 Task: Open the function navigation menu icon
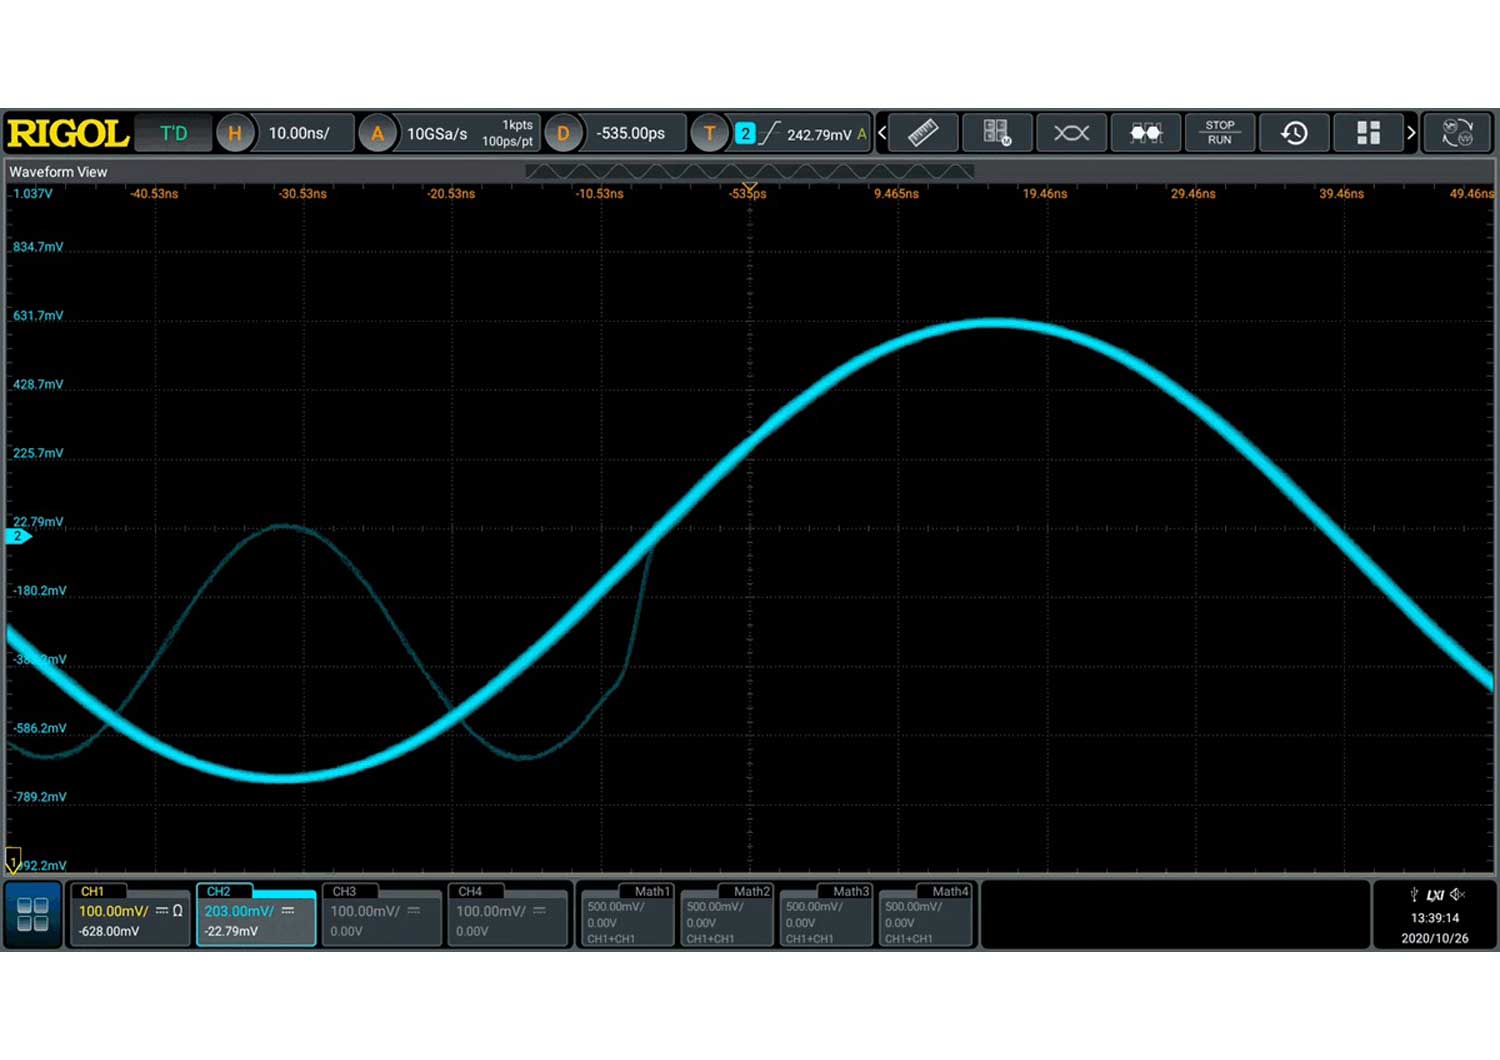33,914
